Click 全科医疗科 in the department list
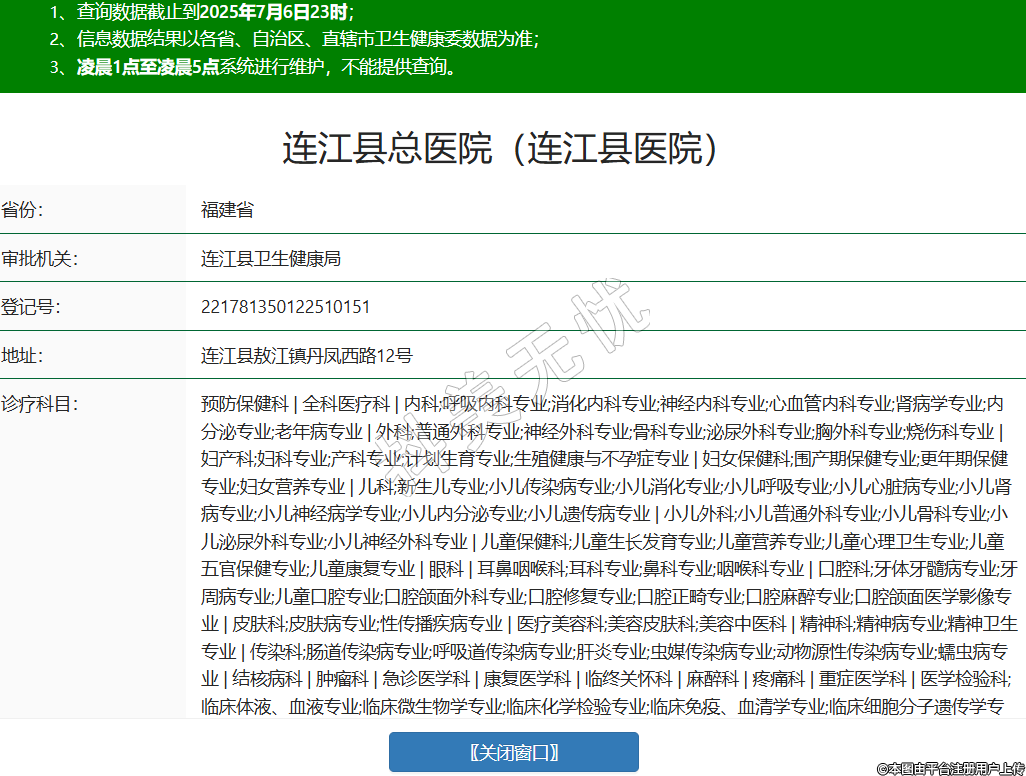Screen dimensions: 1026x776 coord(346,404)
